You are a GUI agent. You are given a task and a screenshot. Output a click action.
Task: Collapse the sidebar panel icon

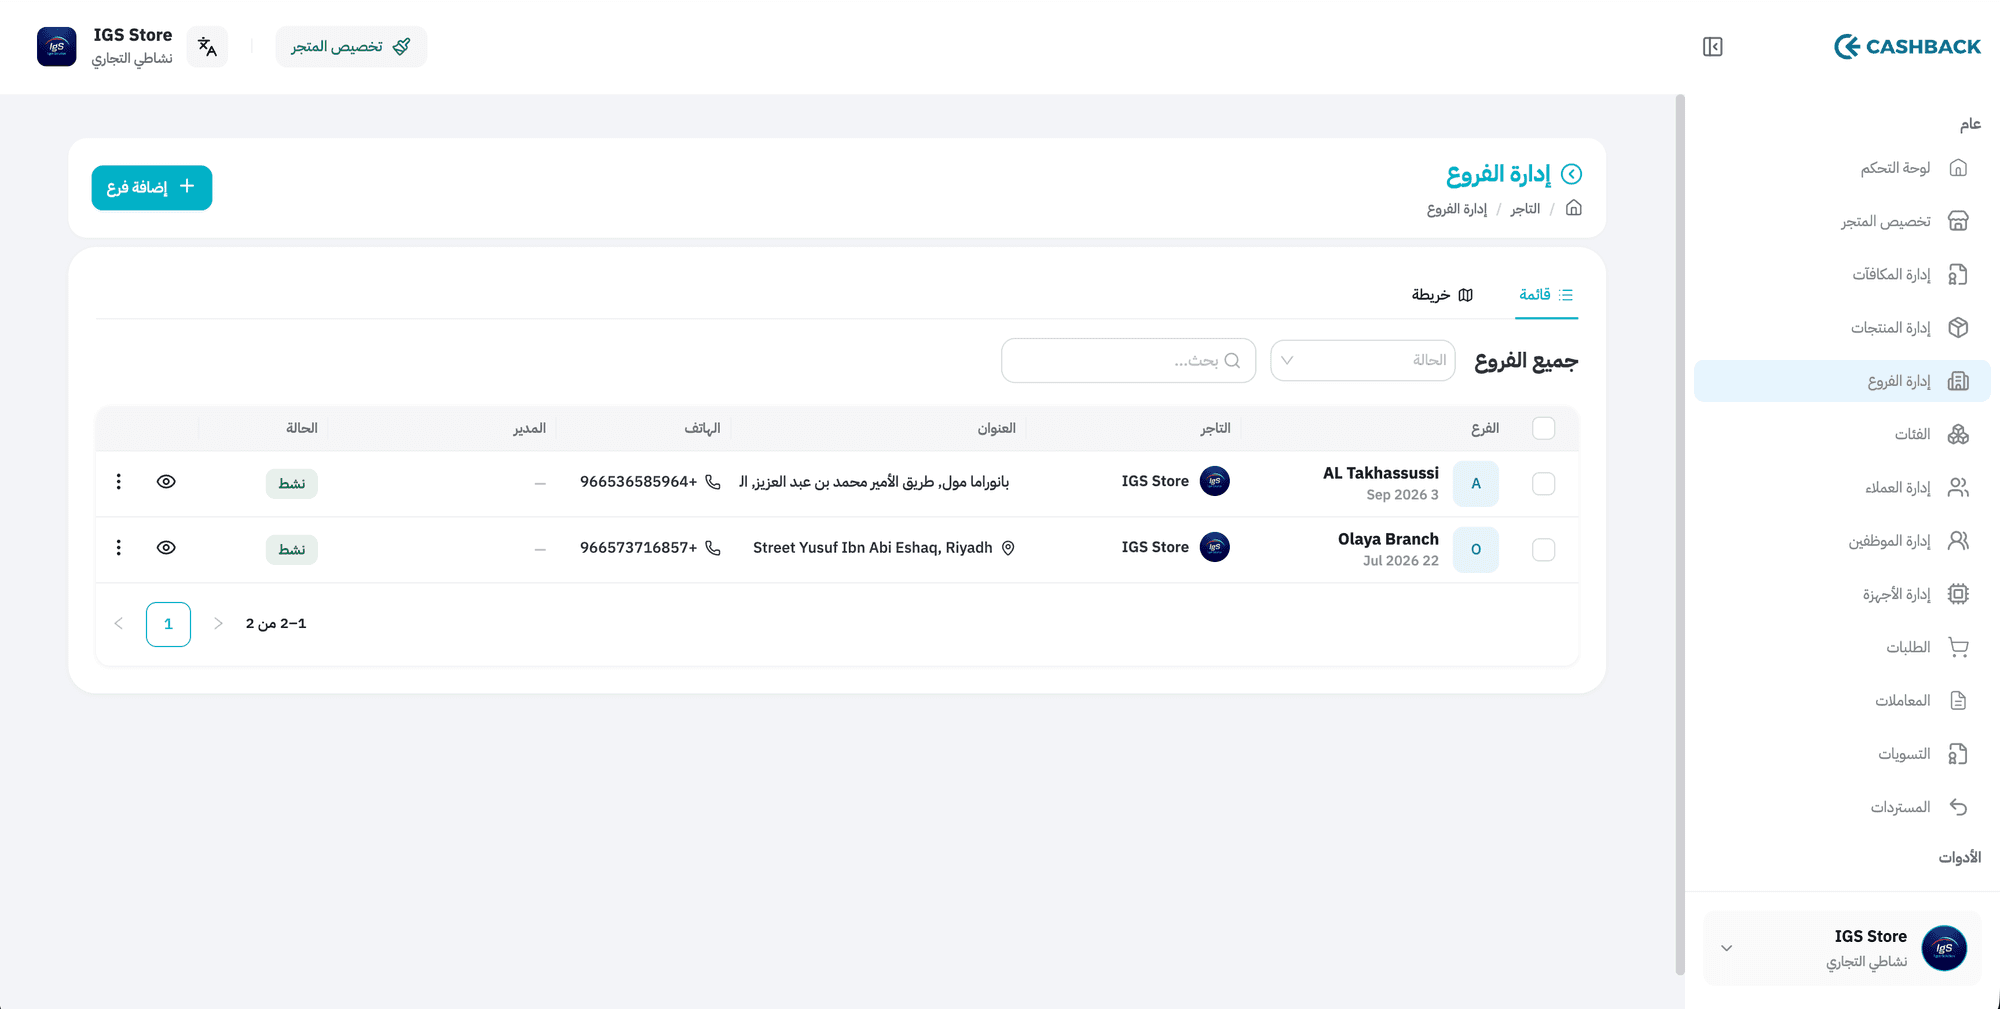(1712, 47)
